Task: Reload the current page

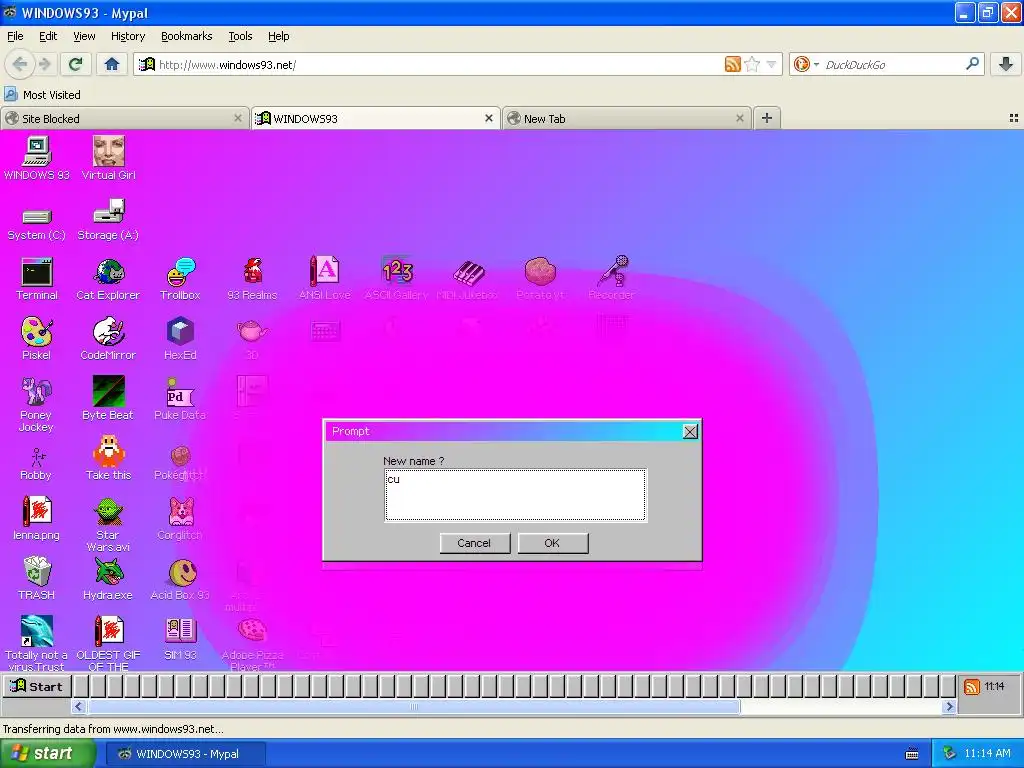Action: click(x=76, y=64)
